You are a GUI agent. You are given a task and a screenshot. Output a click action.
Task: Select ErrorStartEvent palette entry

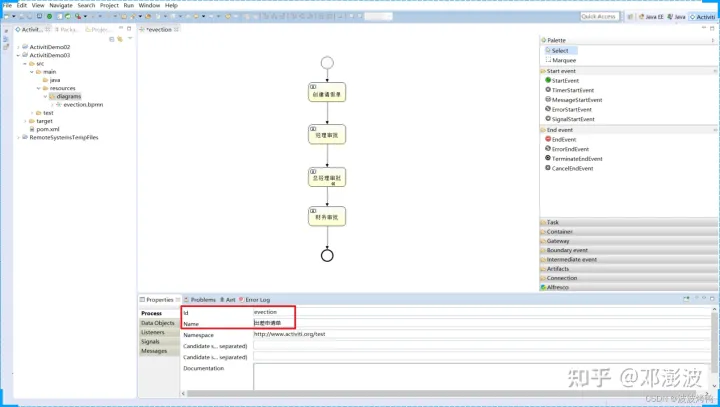click(x=568, y=109)
